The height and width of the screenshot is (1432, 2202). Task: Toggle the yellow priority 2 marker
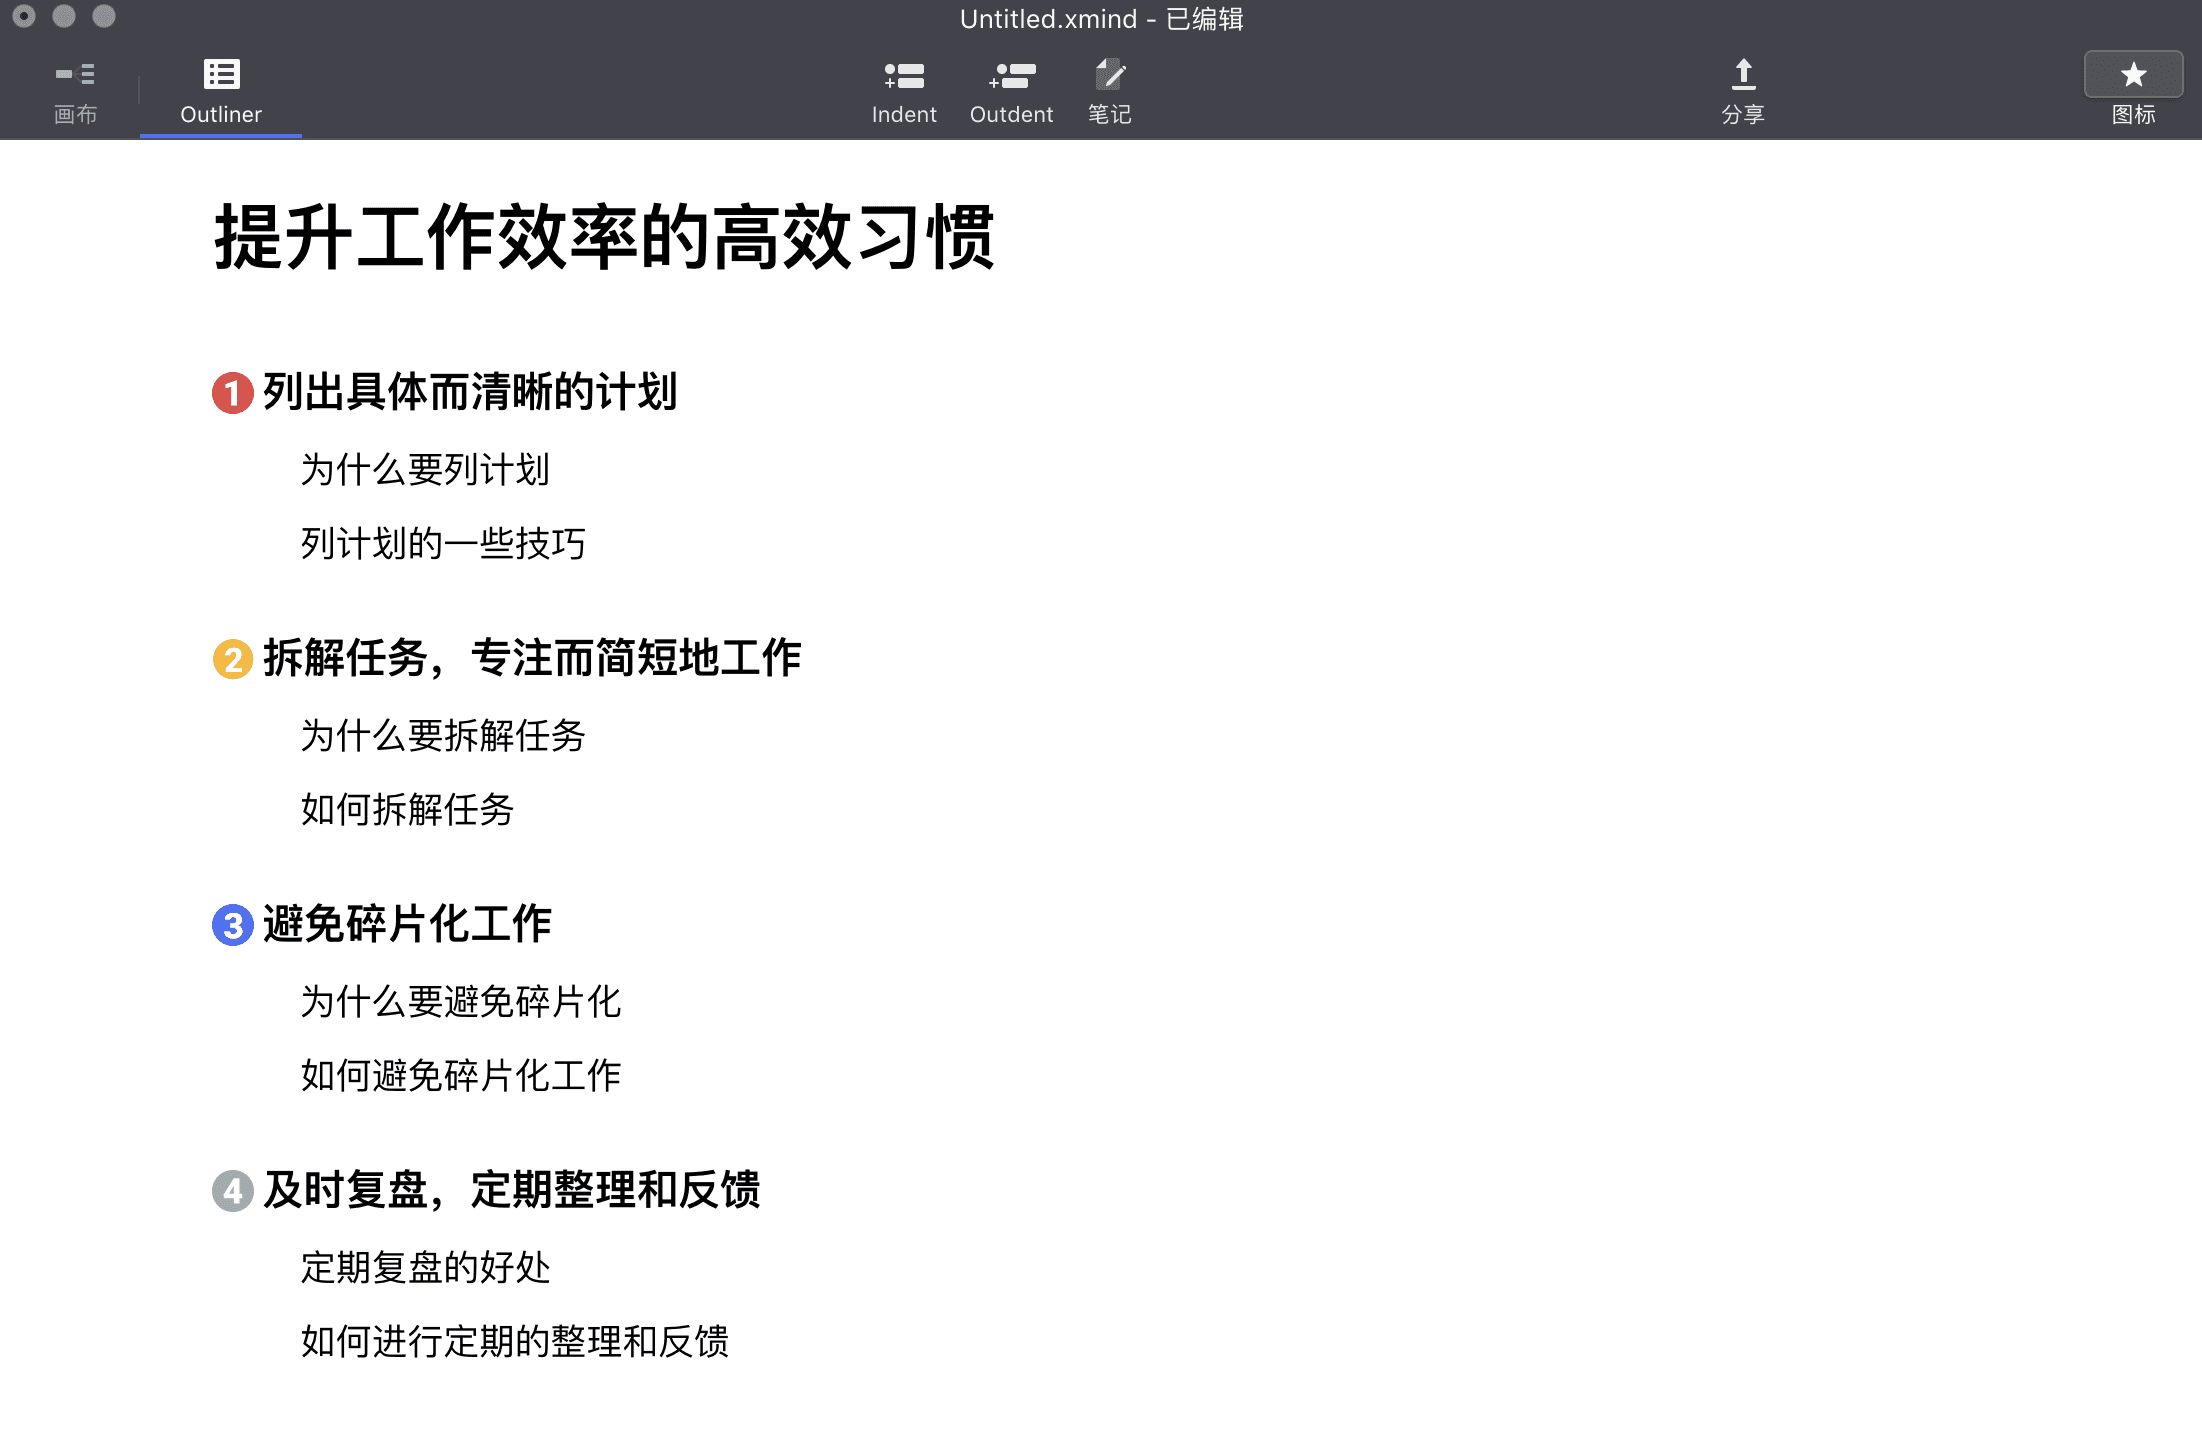click(x=232, y=659)
